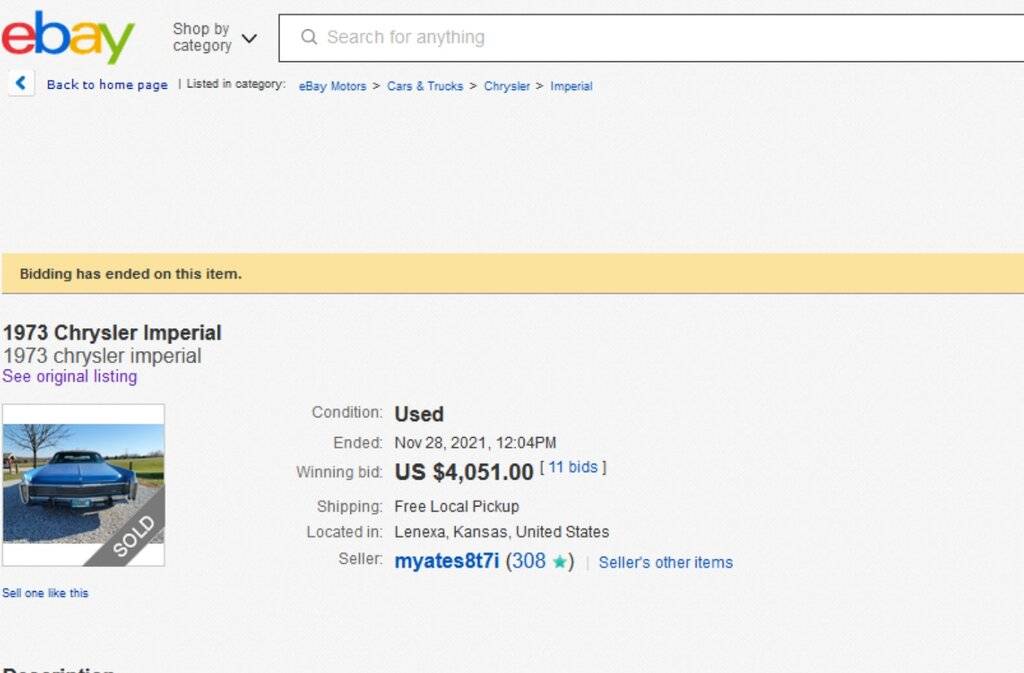Open See original listing link
This screenshot has width=1024, height=673.
tap(70, 377)
